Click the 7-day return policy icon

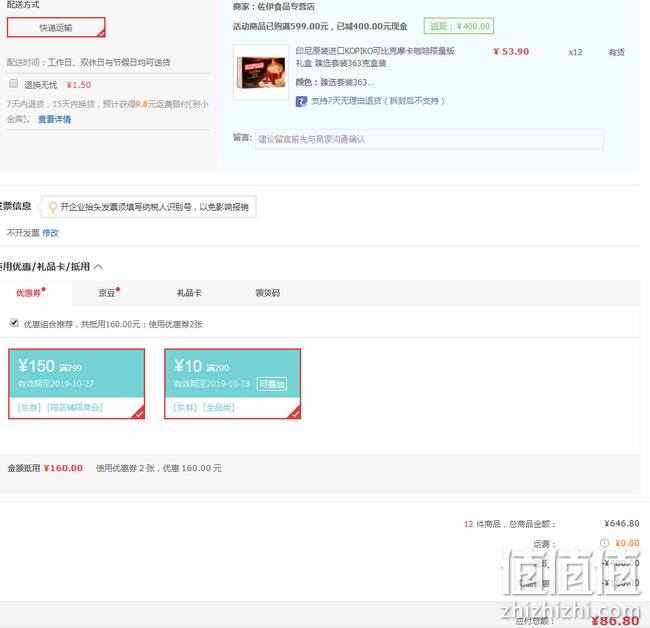(301, 101)
